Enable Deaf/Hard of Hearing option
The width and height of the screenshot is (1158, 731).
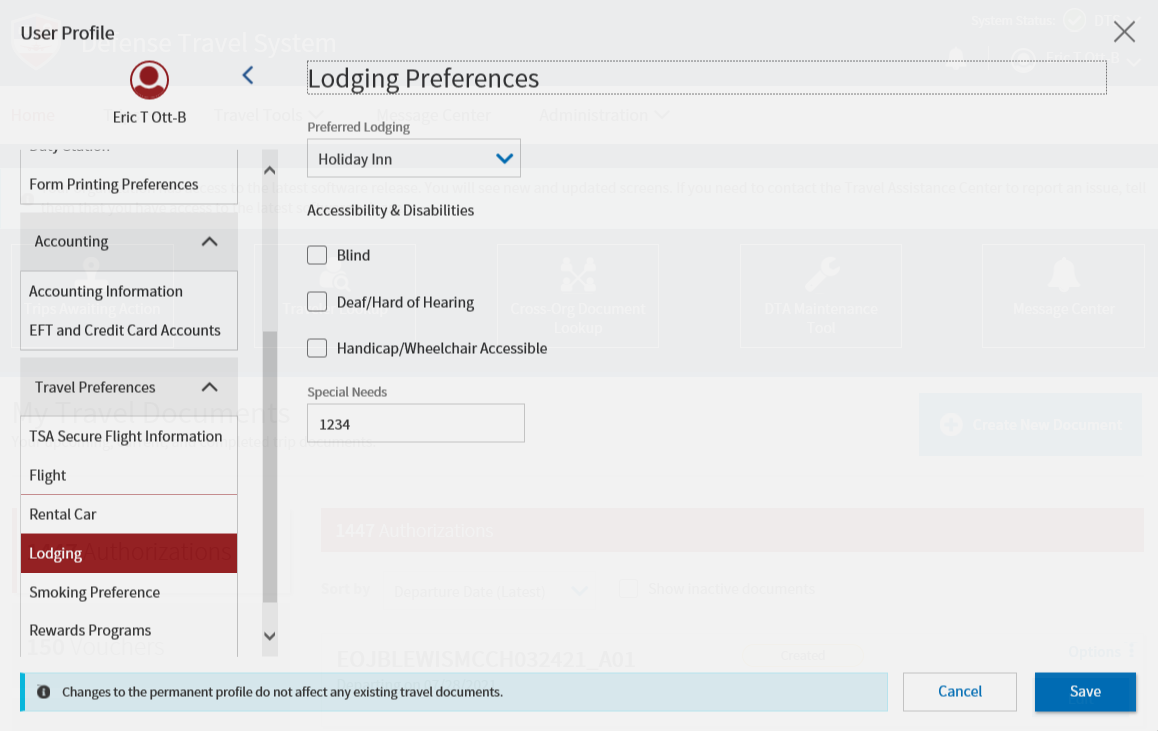317,302
